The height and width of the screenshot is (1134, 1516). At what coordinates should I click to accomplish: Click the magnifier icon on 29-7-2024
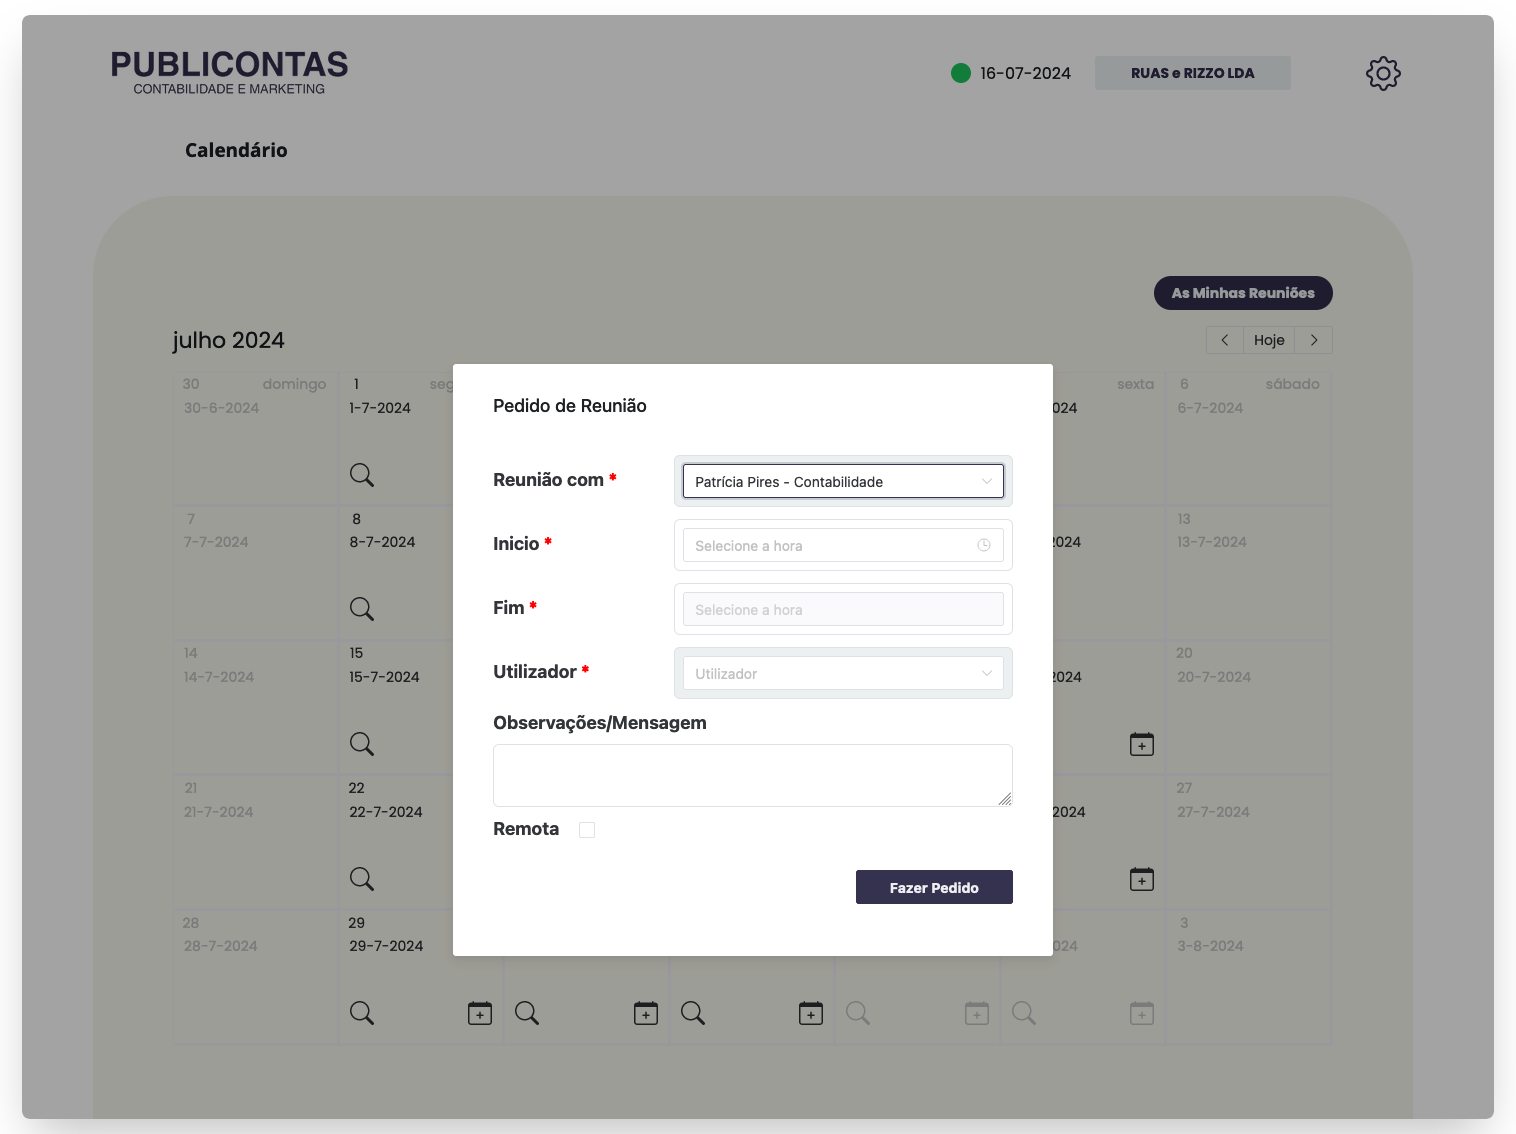click(361, 1013)
